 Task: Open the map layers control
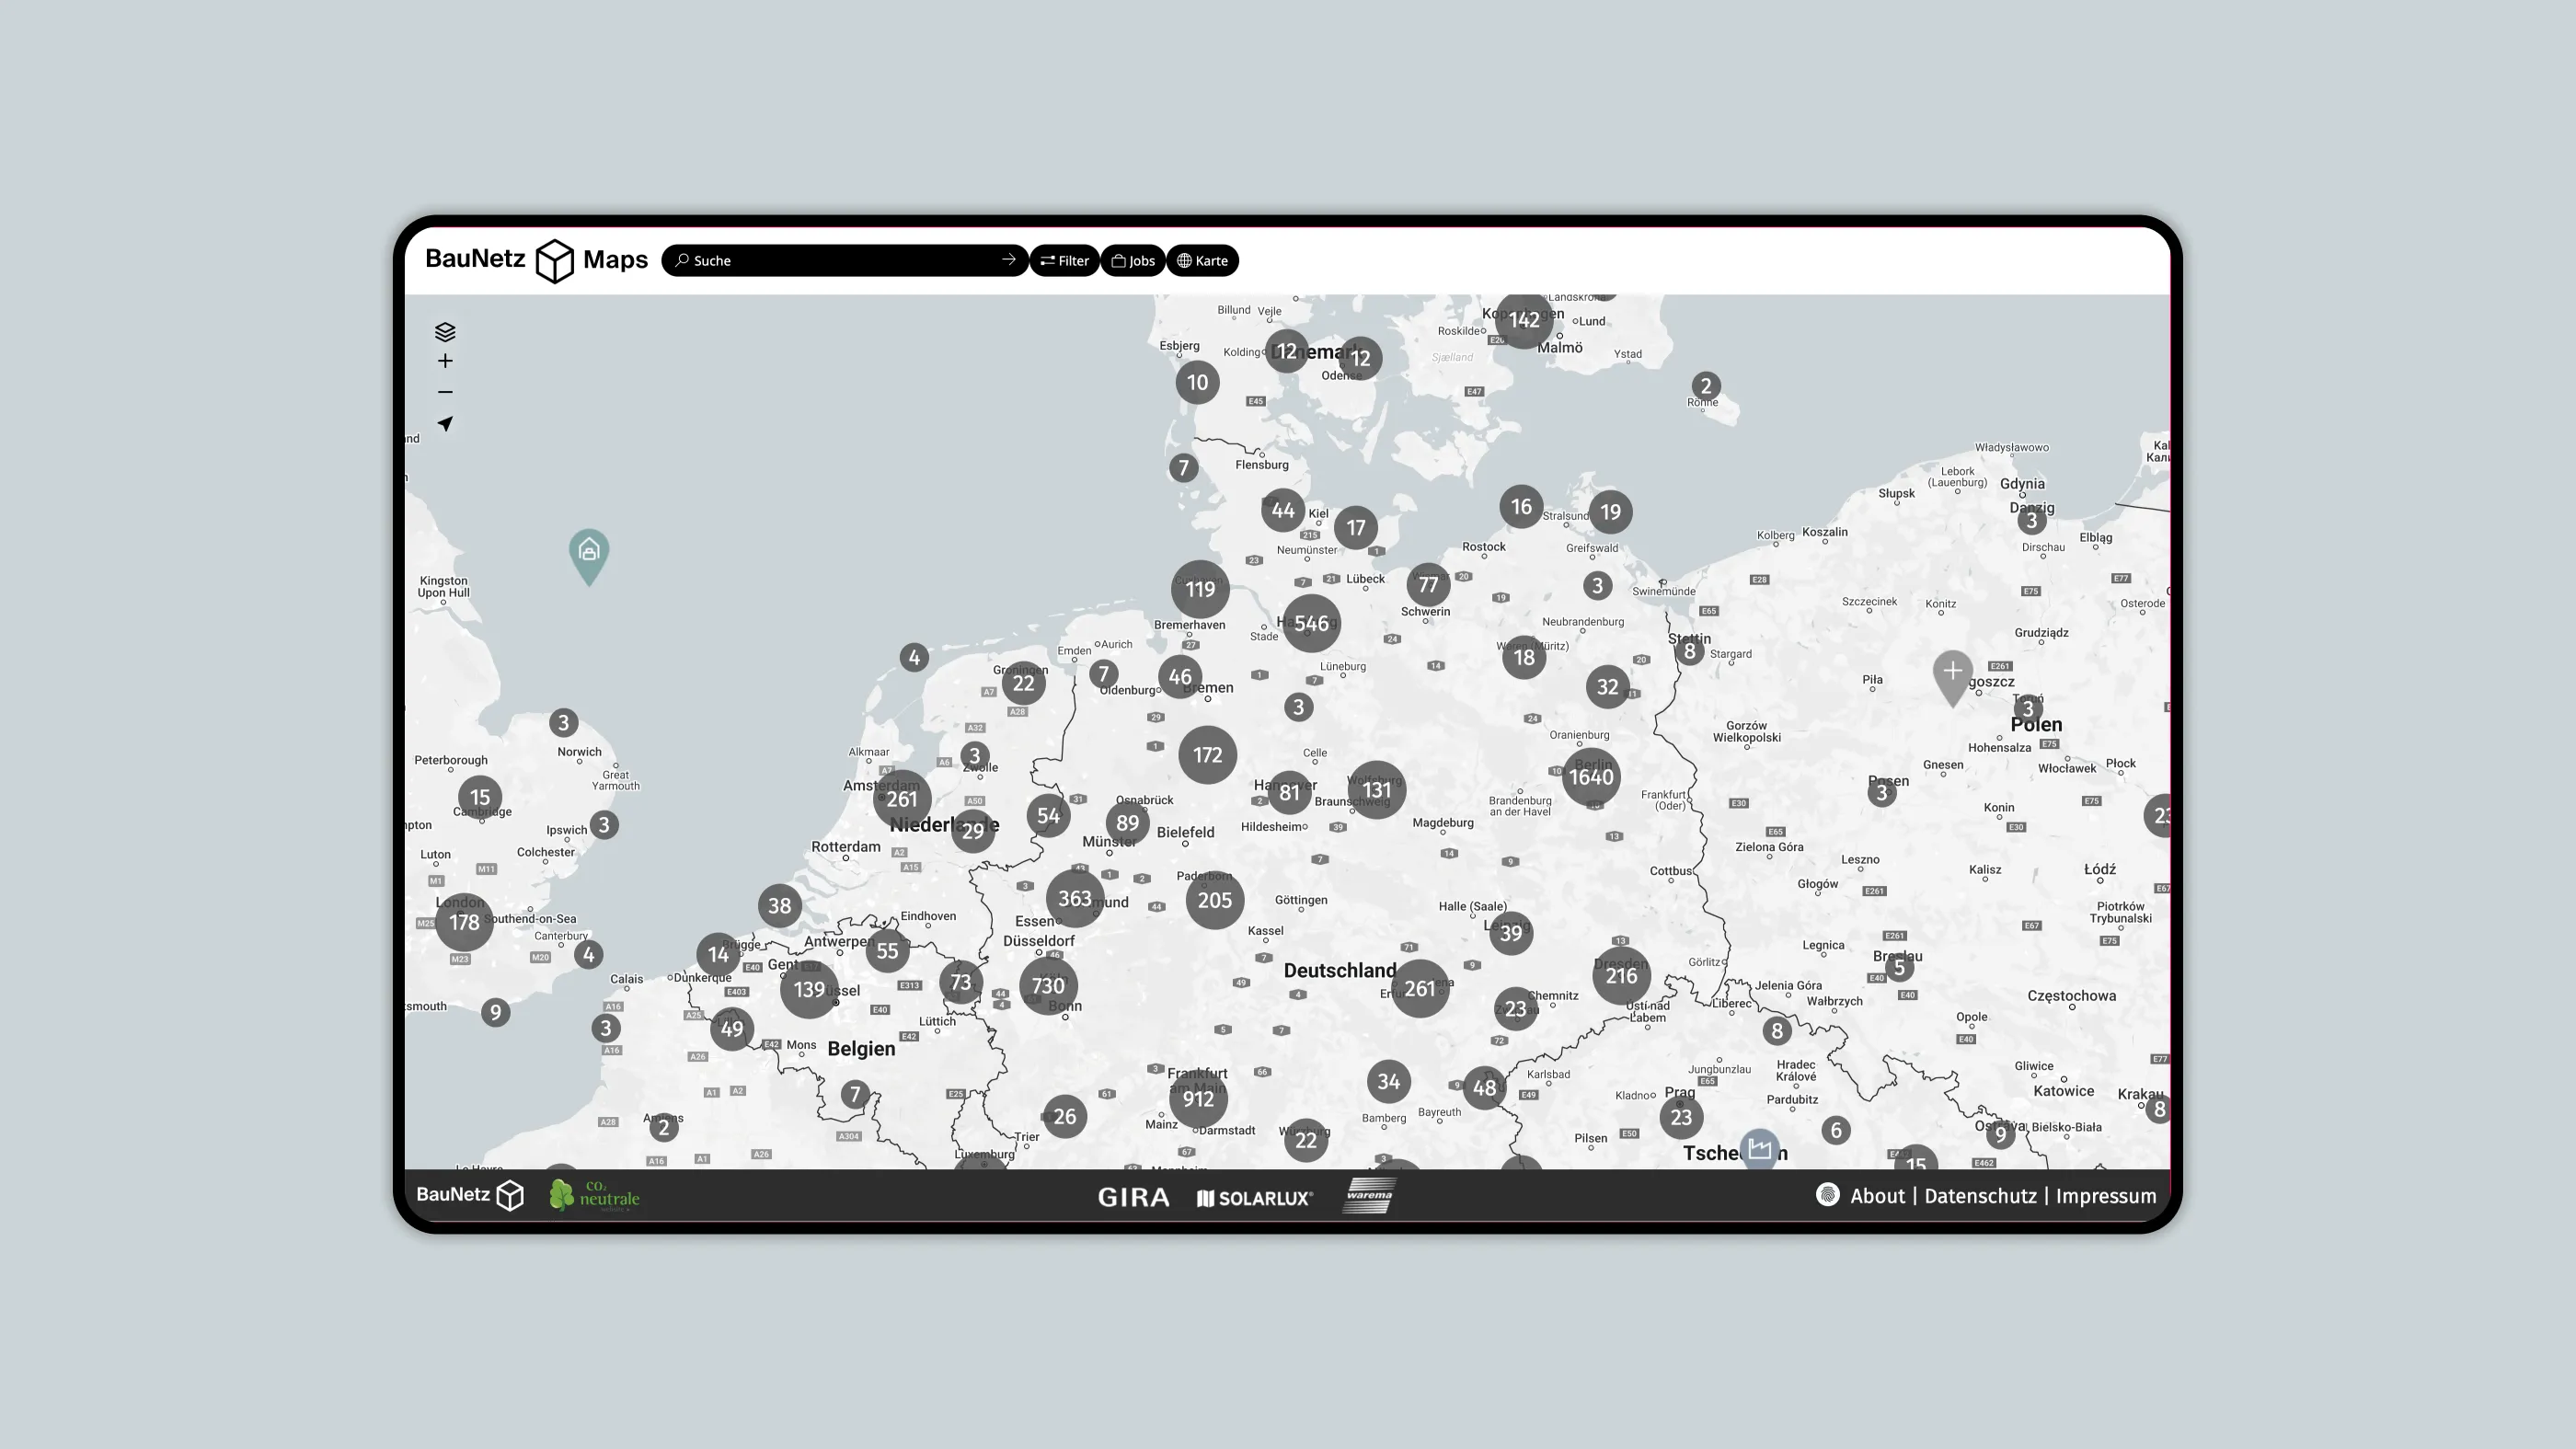445,332
